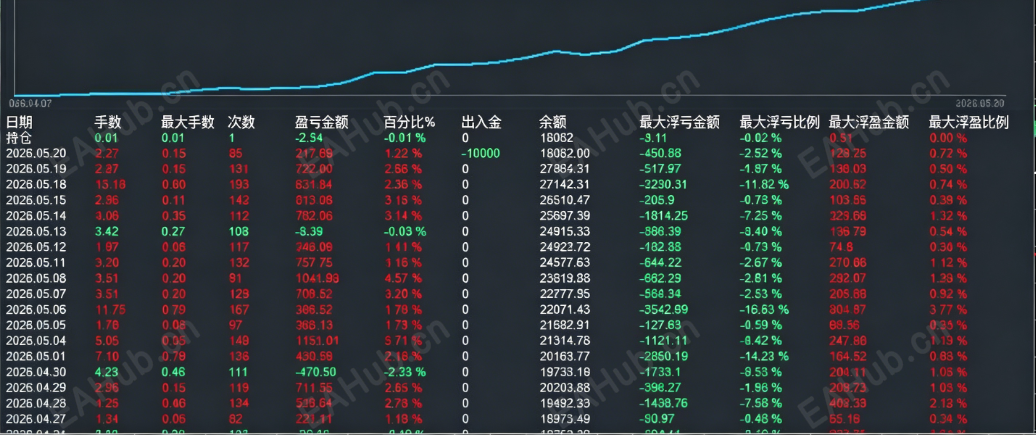Image resolution: width=1036 pixels, height=435 pixels.
Task: Select the 2026.05.13 date cell
Action: coord(34,231)
